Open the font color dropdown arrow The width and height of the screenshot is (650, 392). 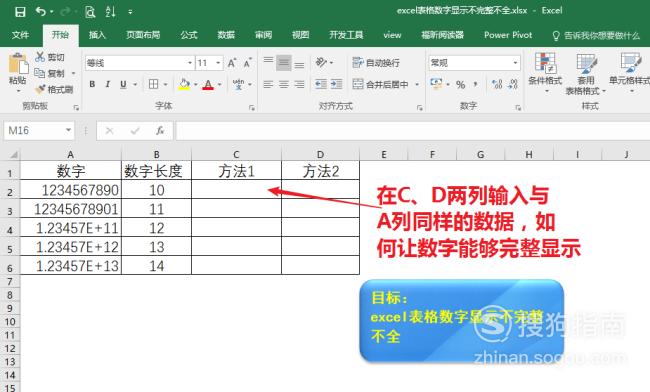220,85
